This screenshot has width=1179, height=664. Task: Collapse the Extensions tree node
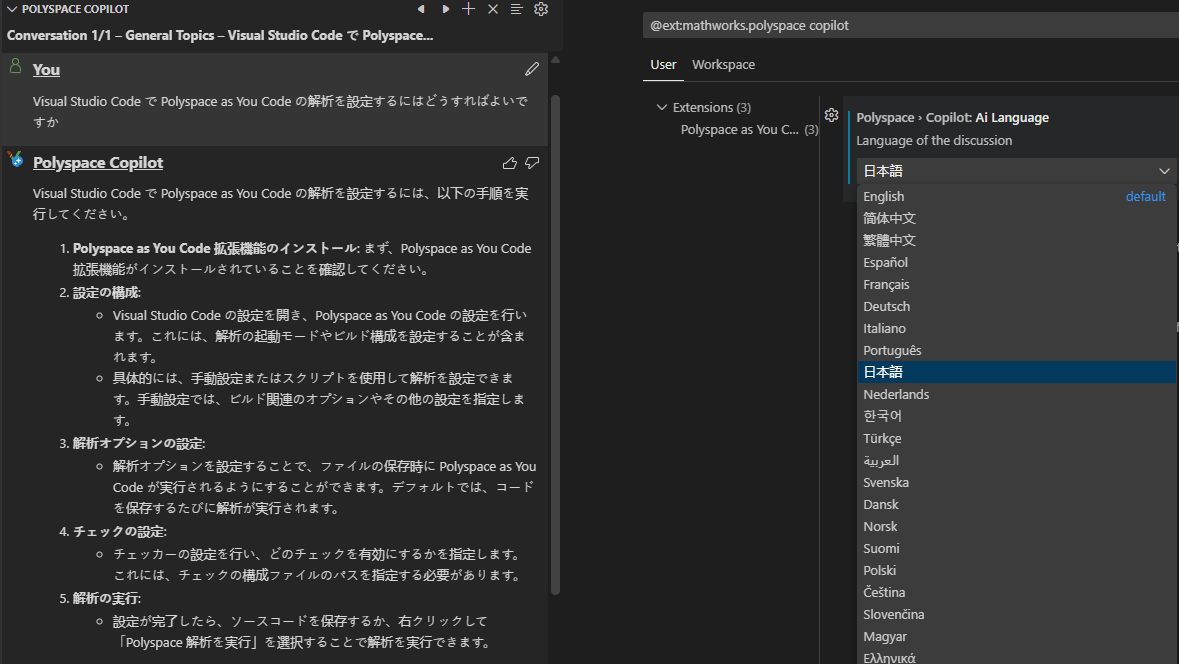(661, 108)
